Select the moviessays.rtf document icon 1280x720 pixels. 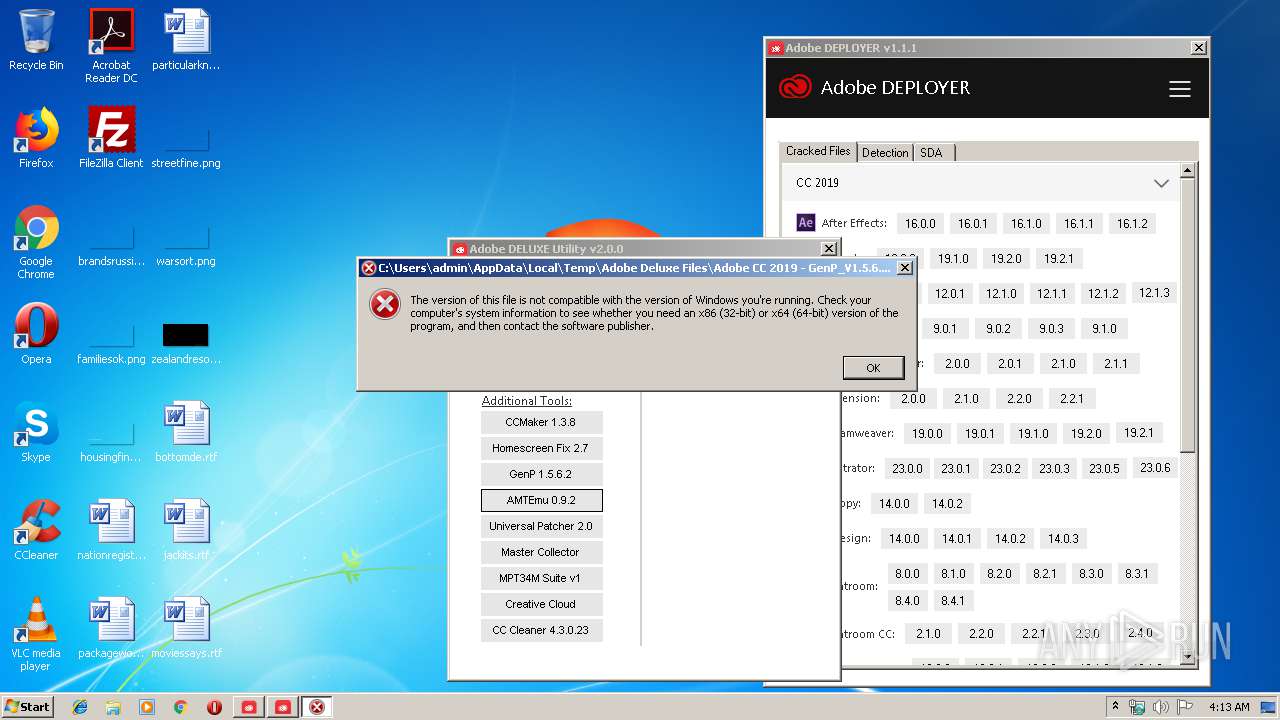click(x=186, y=628)
